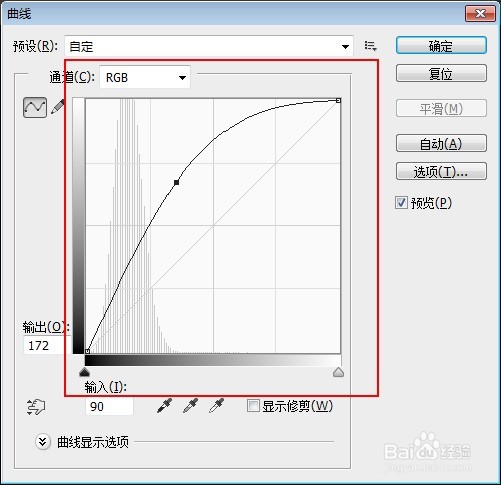Viewport: 501px width, 485px height.
Task: Open the 预设(R) dropdown
Action: (209, 46)
